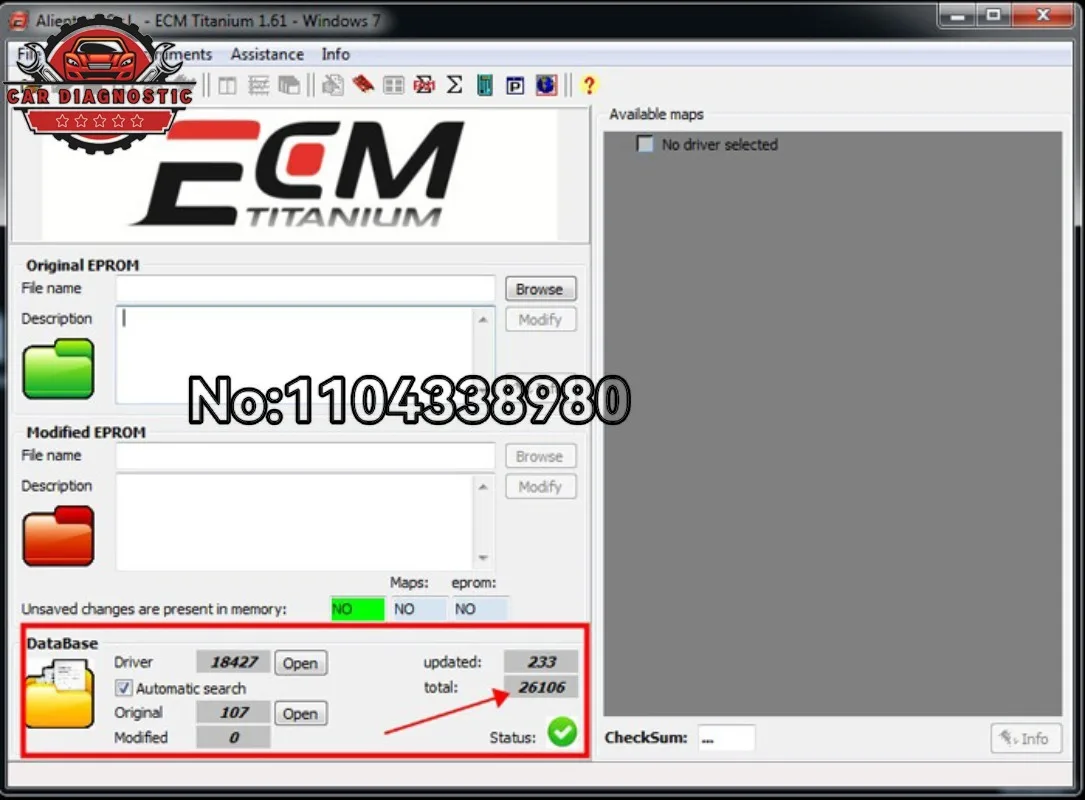The height and width of the screenshot is (800, 1085).
Task: Click the Original value 107
Action: point(233,713)
